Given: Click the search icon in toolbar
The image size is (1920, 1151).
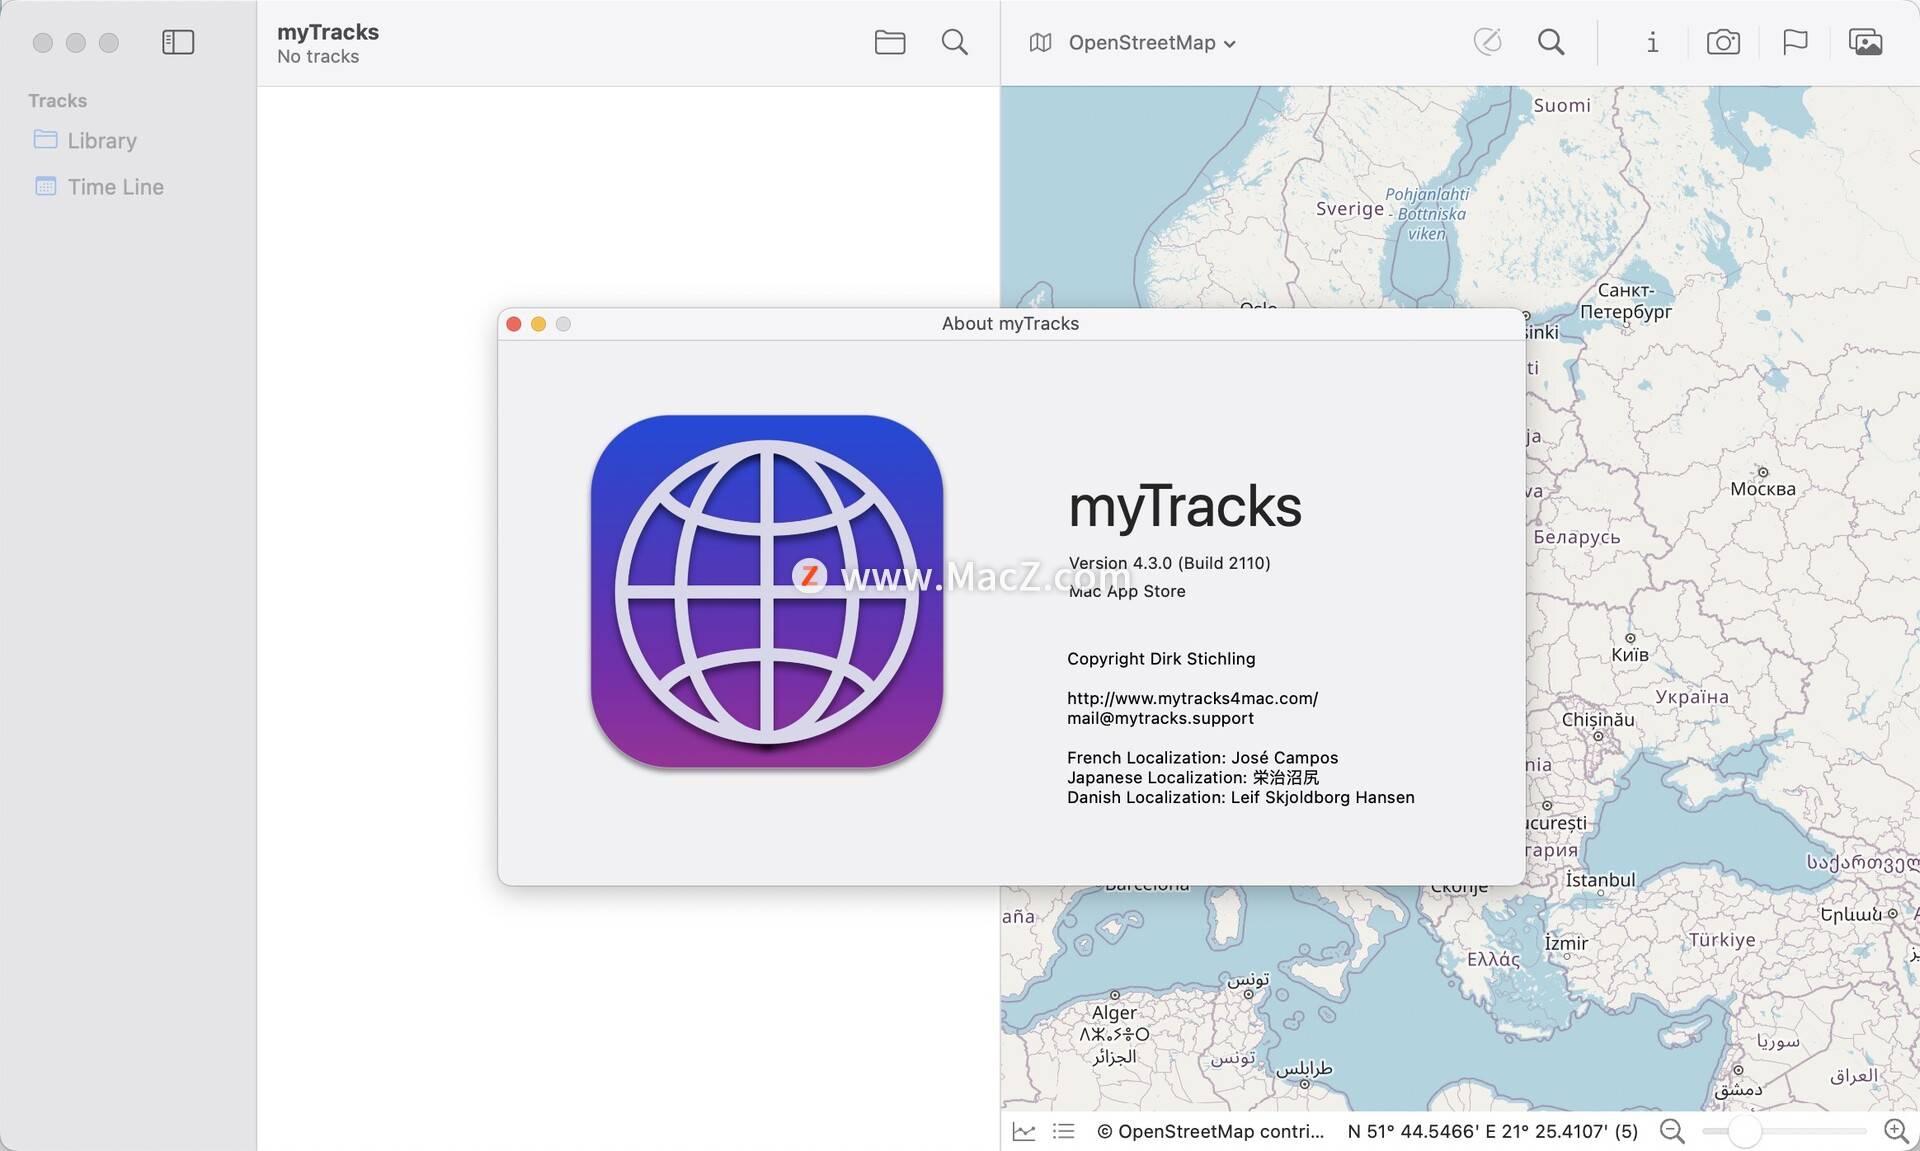Looking at the screenshot, I should tap(955, 42).
